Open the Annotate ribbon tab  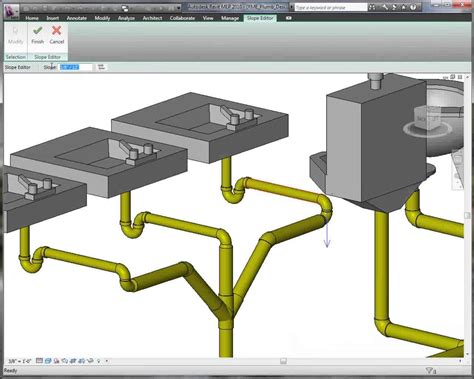[77, 18]
